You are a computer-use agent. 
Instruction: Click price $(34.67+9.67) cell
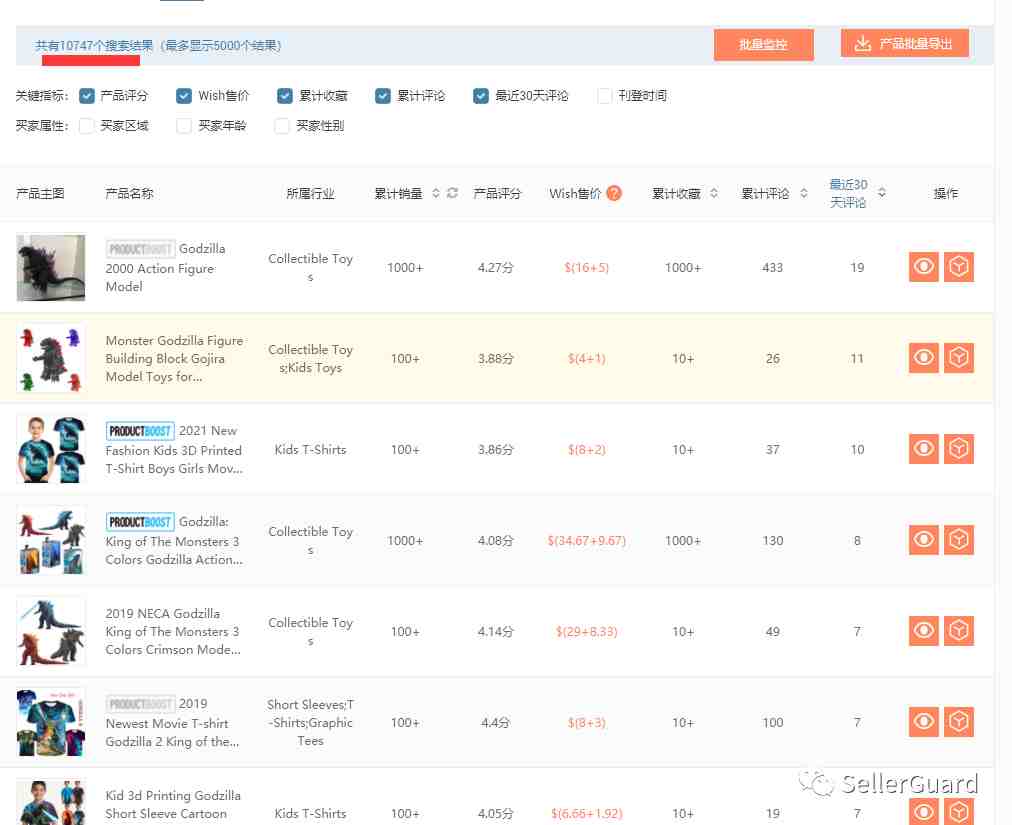[587, 540]
